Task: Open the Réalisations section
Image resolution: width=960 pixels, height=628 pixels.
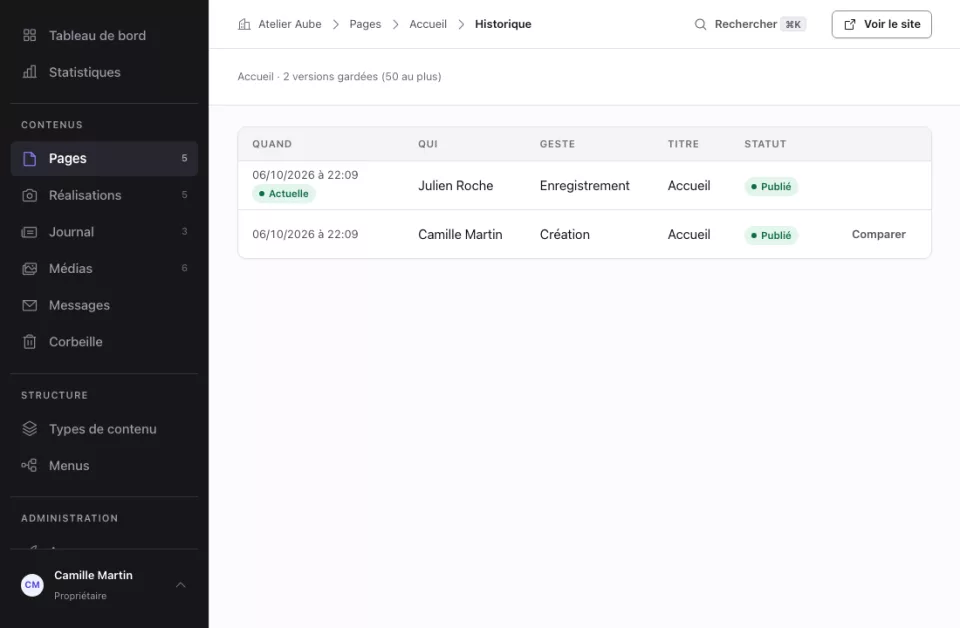Action: (104, 195)
